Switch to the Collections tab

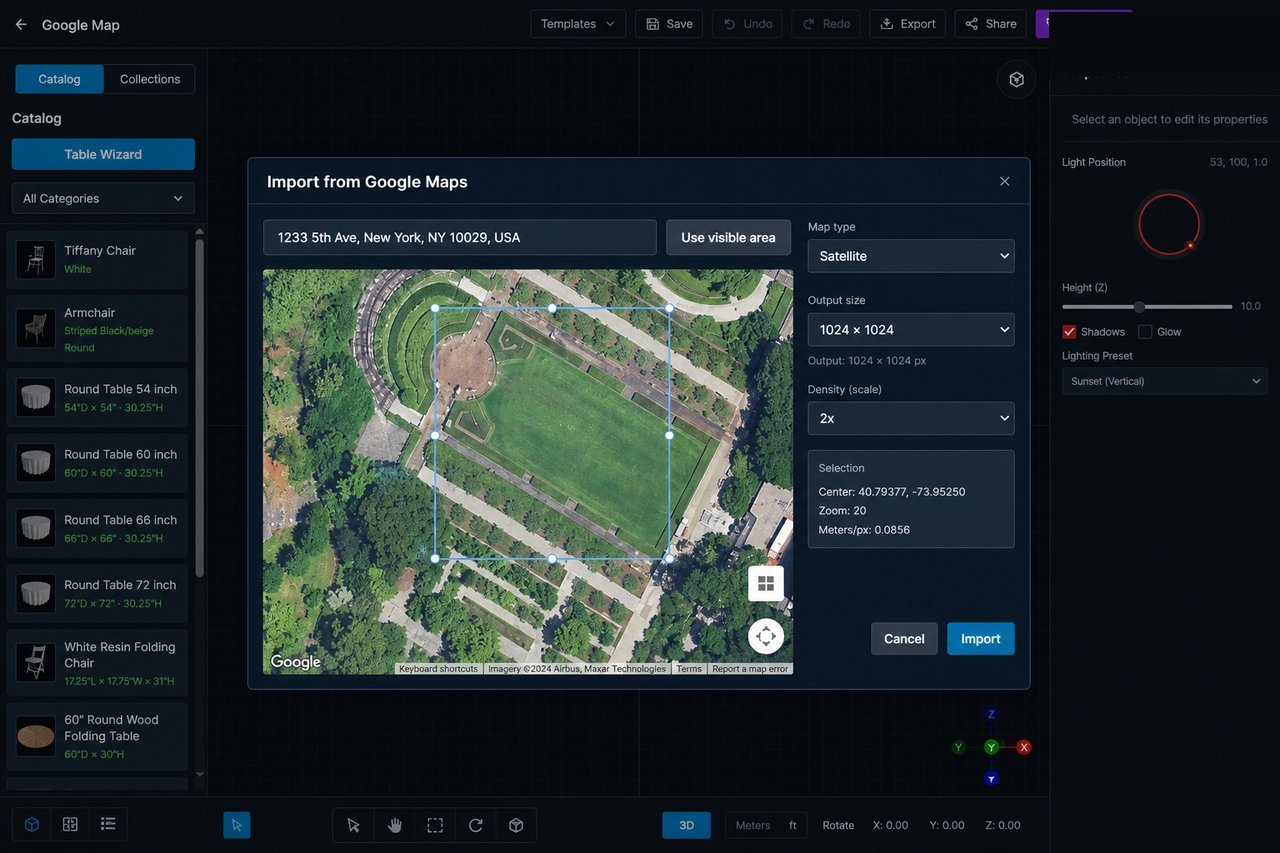pos(150,79)
